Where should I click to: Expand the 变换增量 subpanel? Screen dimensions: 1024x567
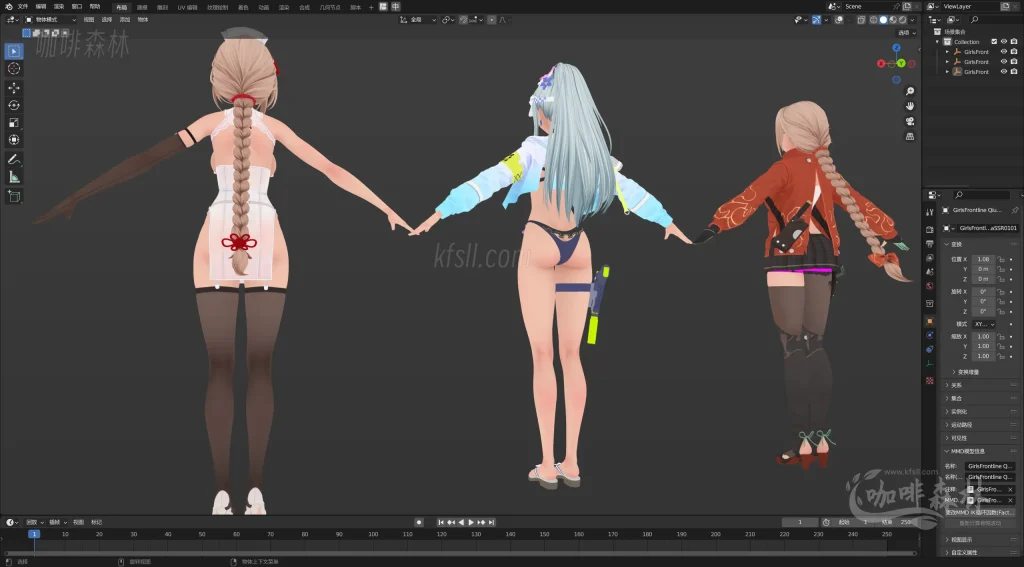[x=966, y=372]
